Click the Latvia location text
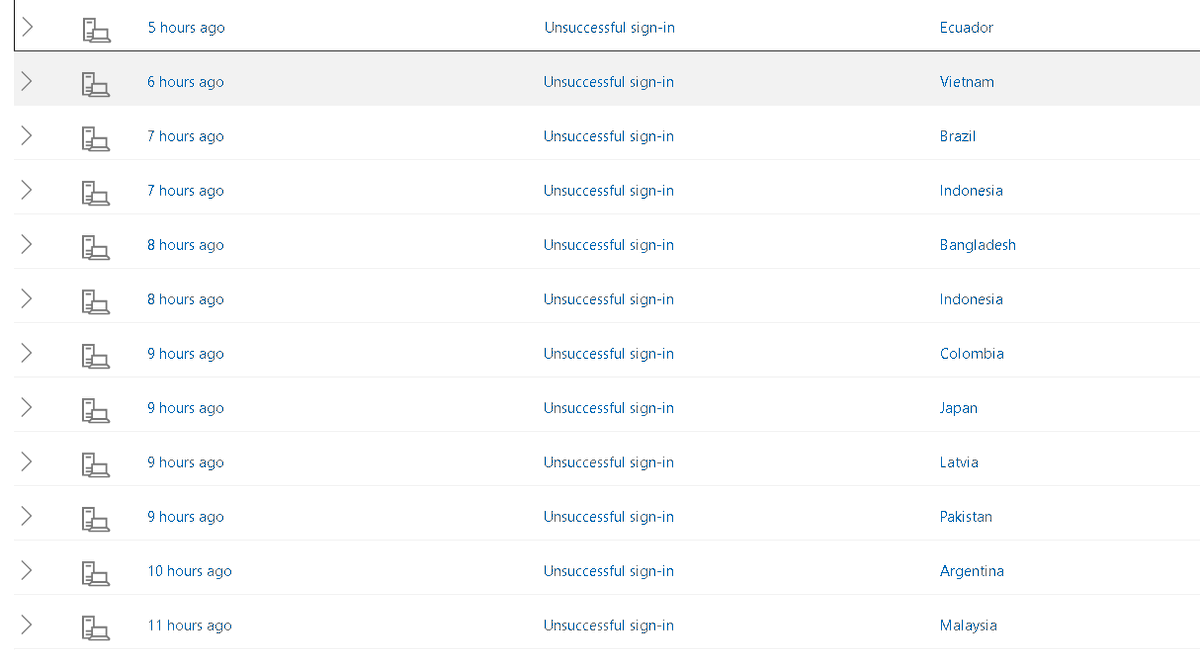The image size is (1200, 669). (959, 462)
